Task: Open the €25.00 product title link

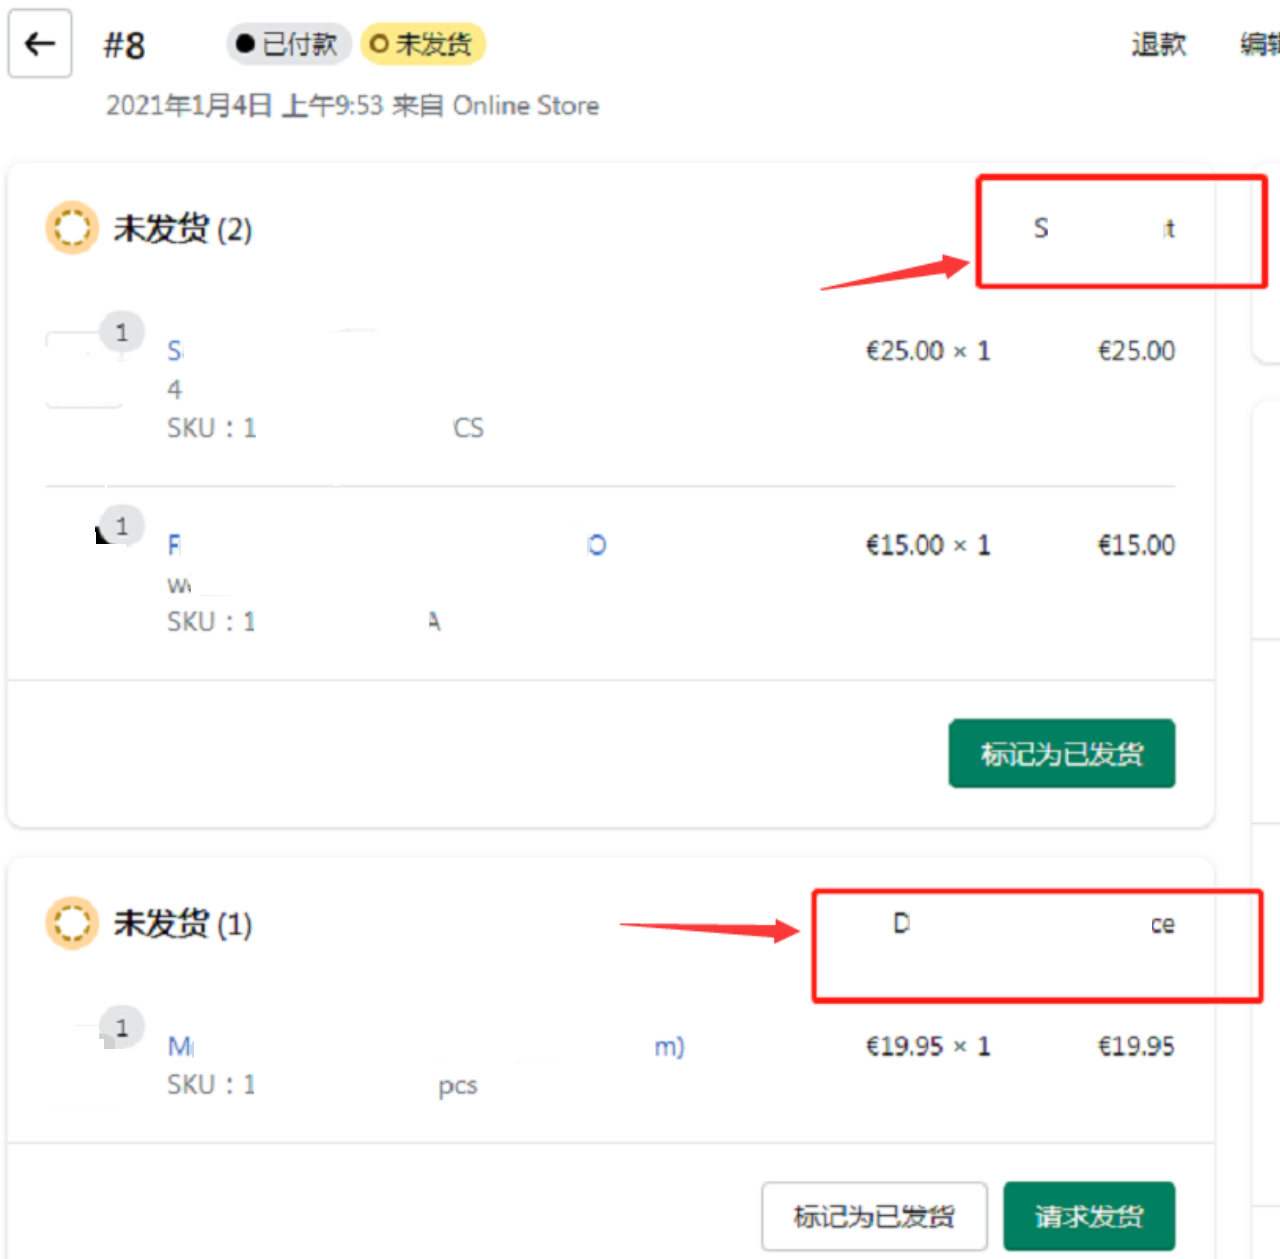Action: (176, 351)
